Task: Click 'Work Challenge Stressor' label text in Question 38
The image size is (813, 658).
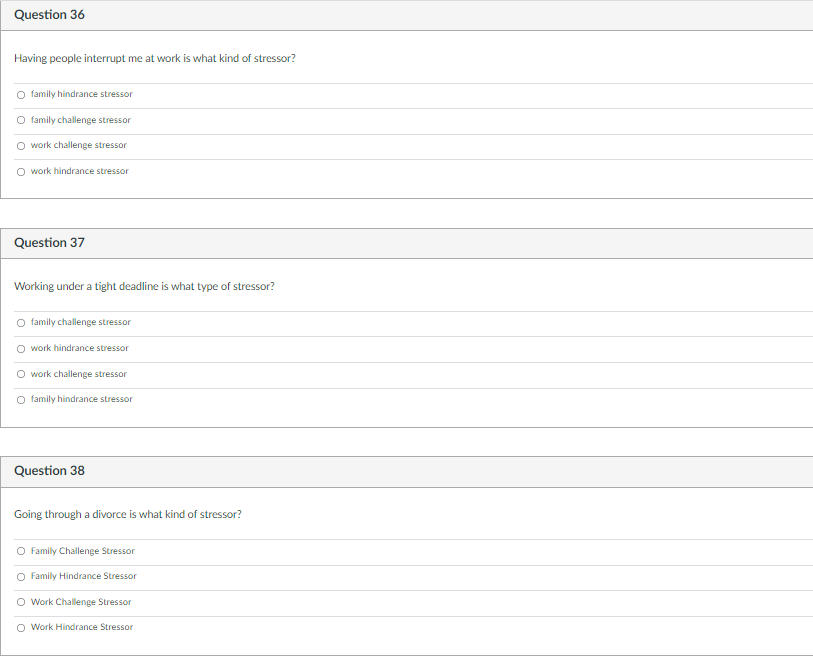Action: 81,602
